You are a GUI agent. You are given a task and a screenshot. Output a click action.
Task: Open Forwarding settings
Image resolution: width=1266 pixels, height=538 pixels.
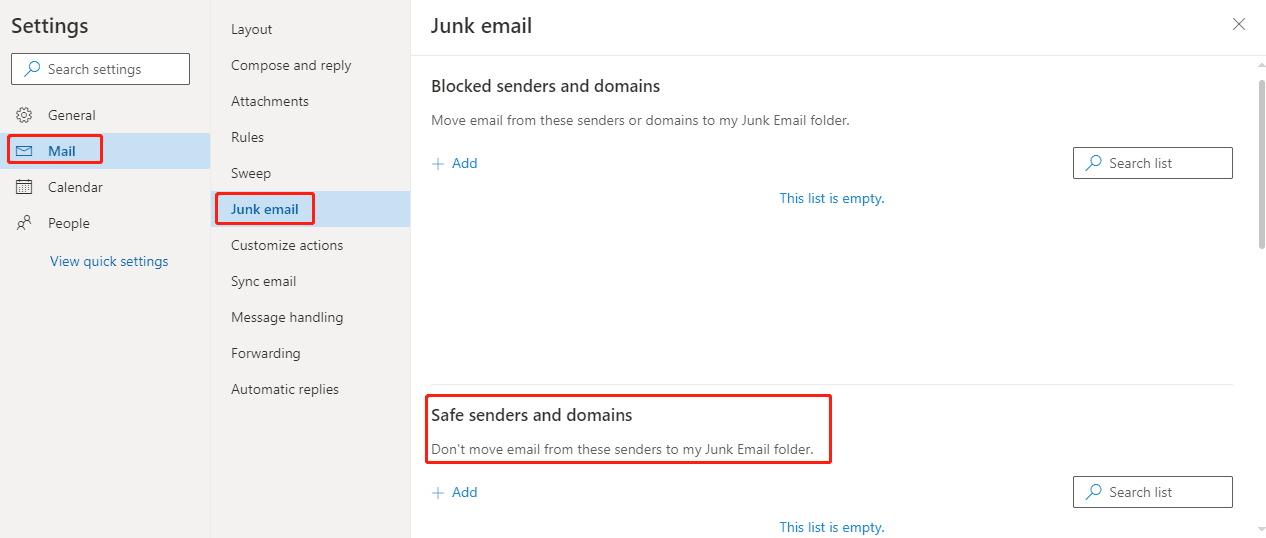[x=266, y=353]
